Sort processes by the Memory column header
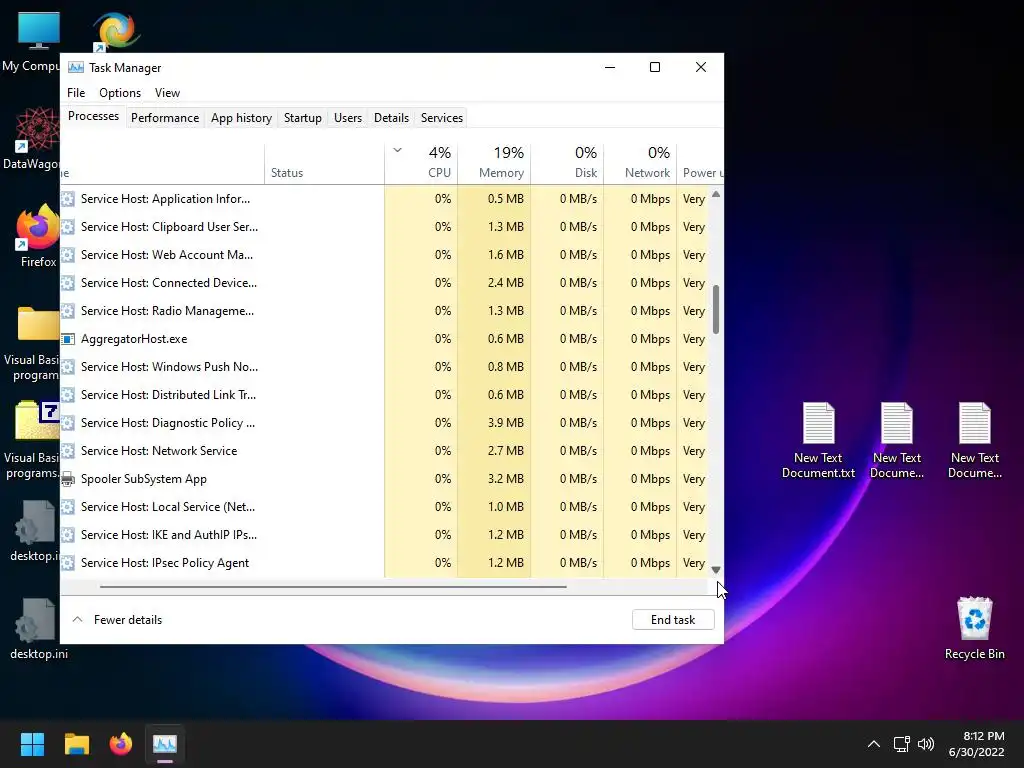Viewport: 1024px width, 768px height. [x=494, y=163]
